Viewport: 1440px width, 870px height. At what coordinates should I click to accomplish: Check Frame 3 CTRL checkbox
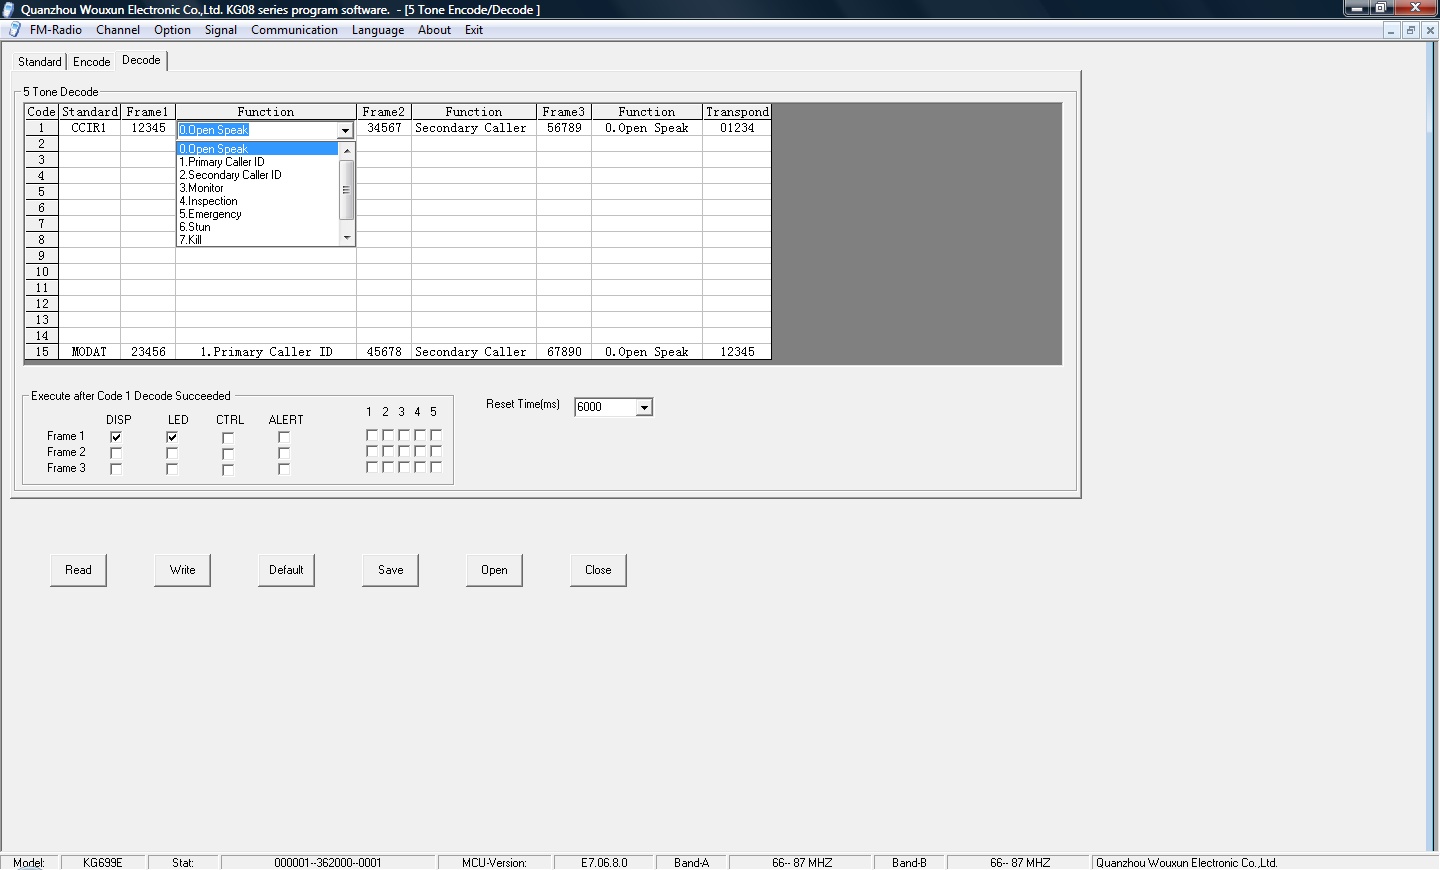pyautogui.click(x=228, y=469)
